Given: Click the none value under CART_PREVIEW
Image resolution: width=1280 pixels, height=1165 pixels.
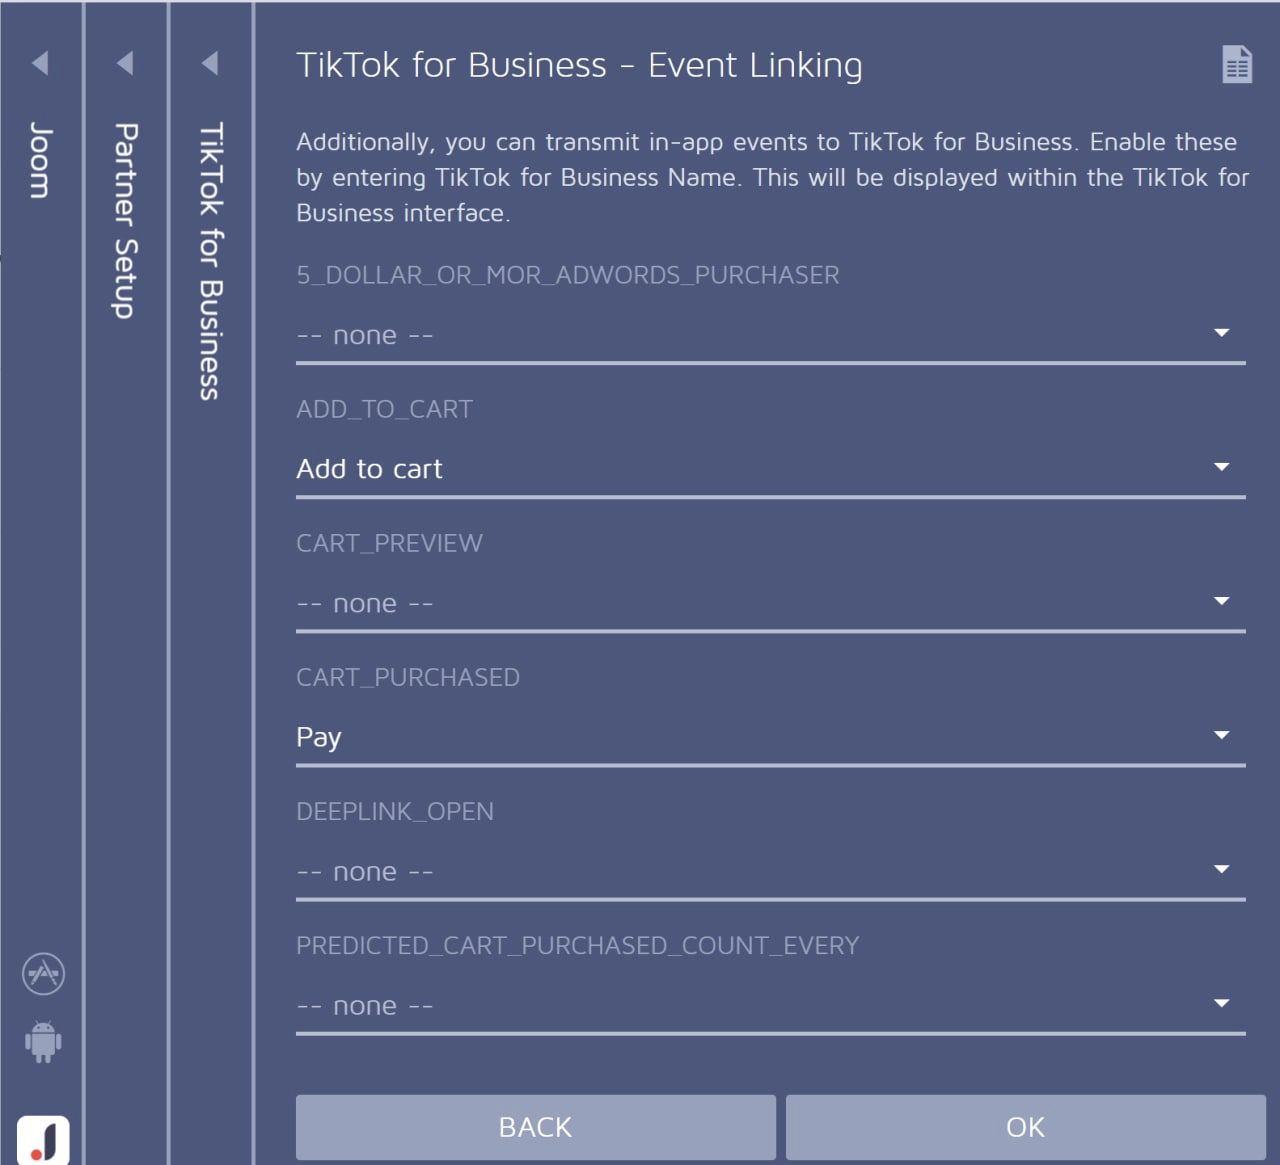Looking at the screenshot, I should 363,603.
